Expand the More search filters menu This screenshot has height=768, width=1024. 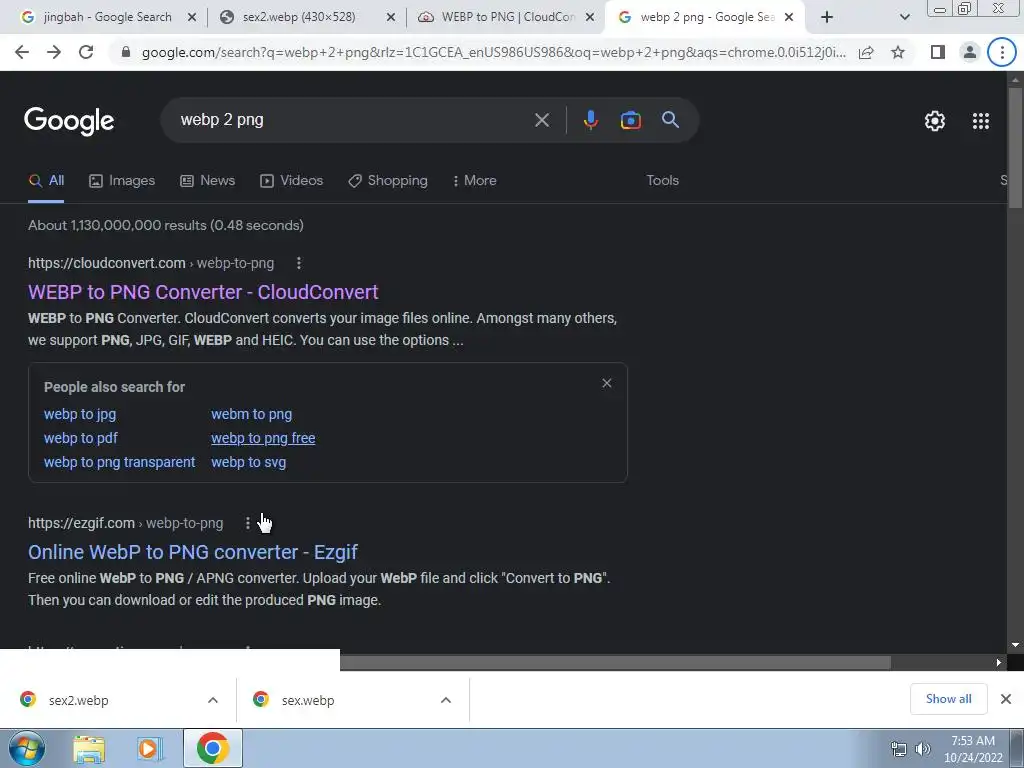point(475,181)
